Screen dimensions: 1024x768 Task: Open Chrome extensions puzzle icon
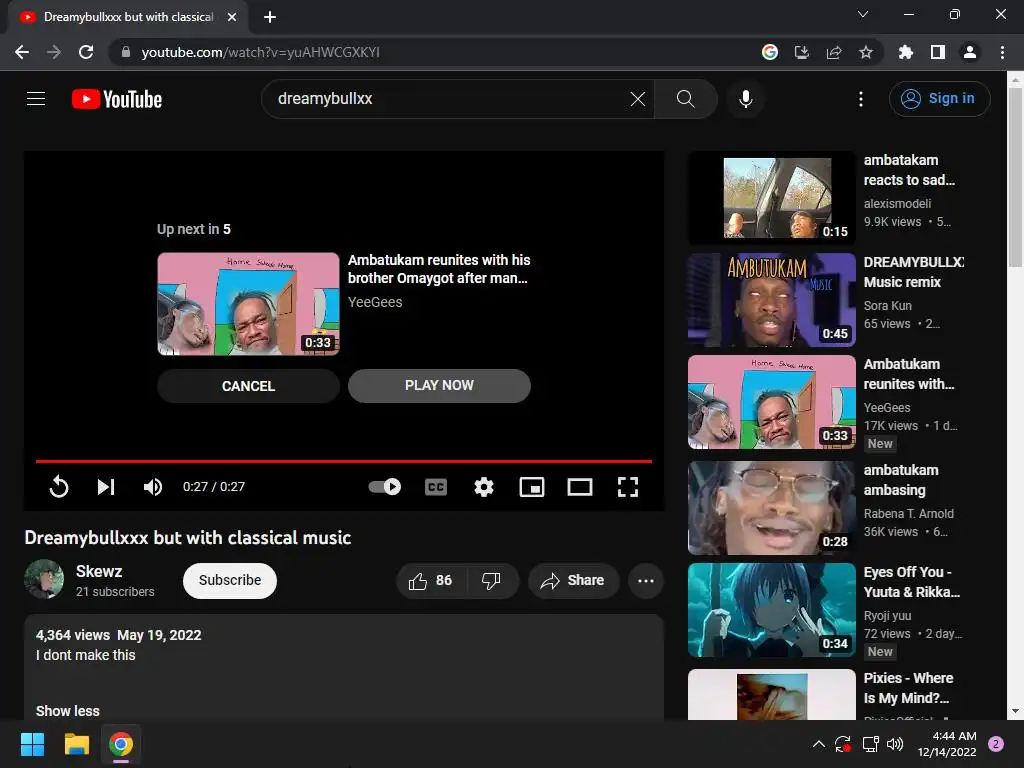coord(906,52)
